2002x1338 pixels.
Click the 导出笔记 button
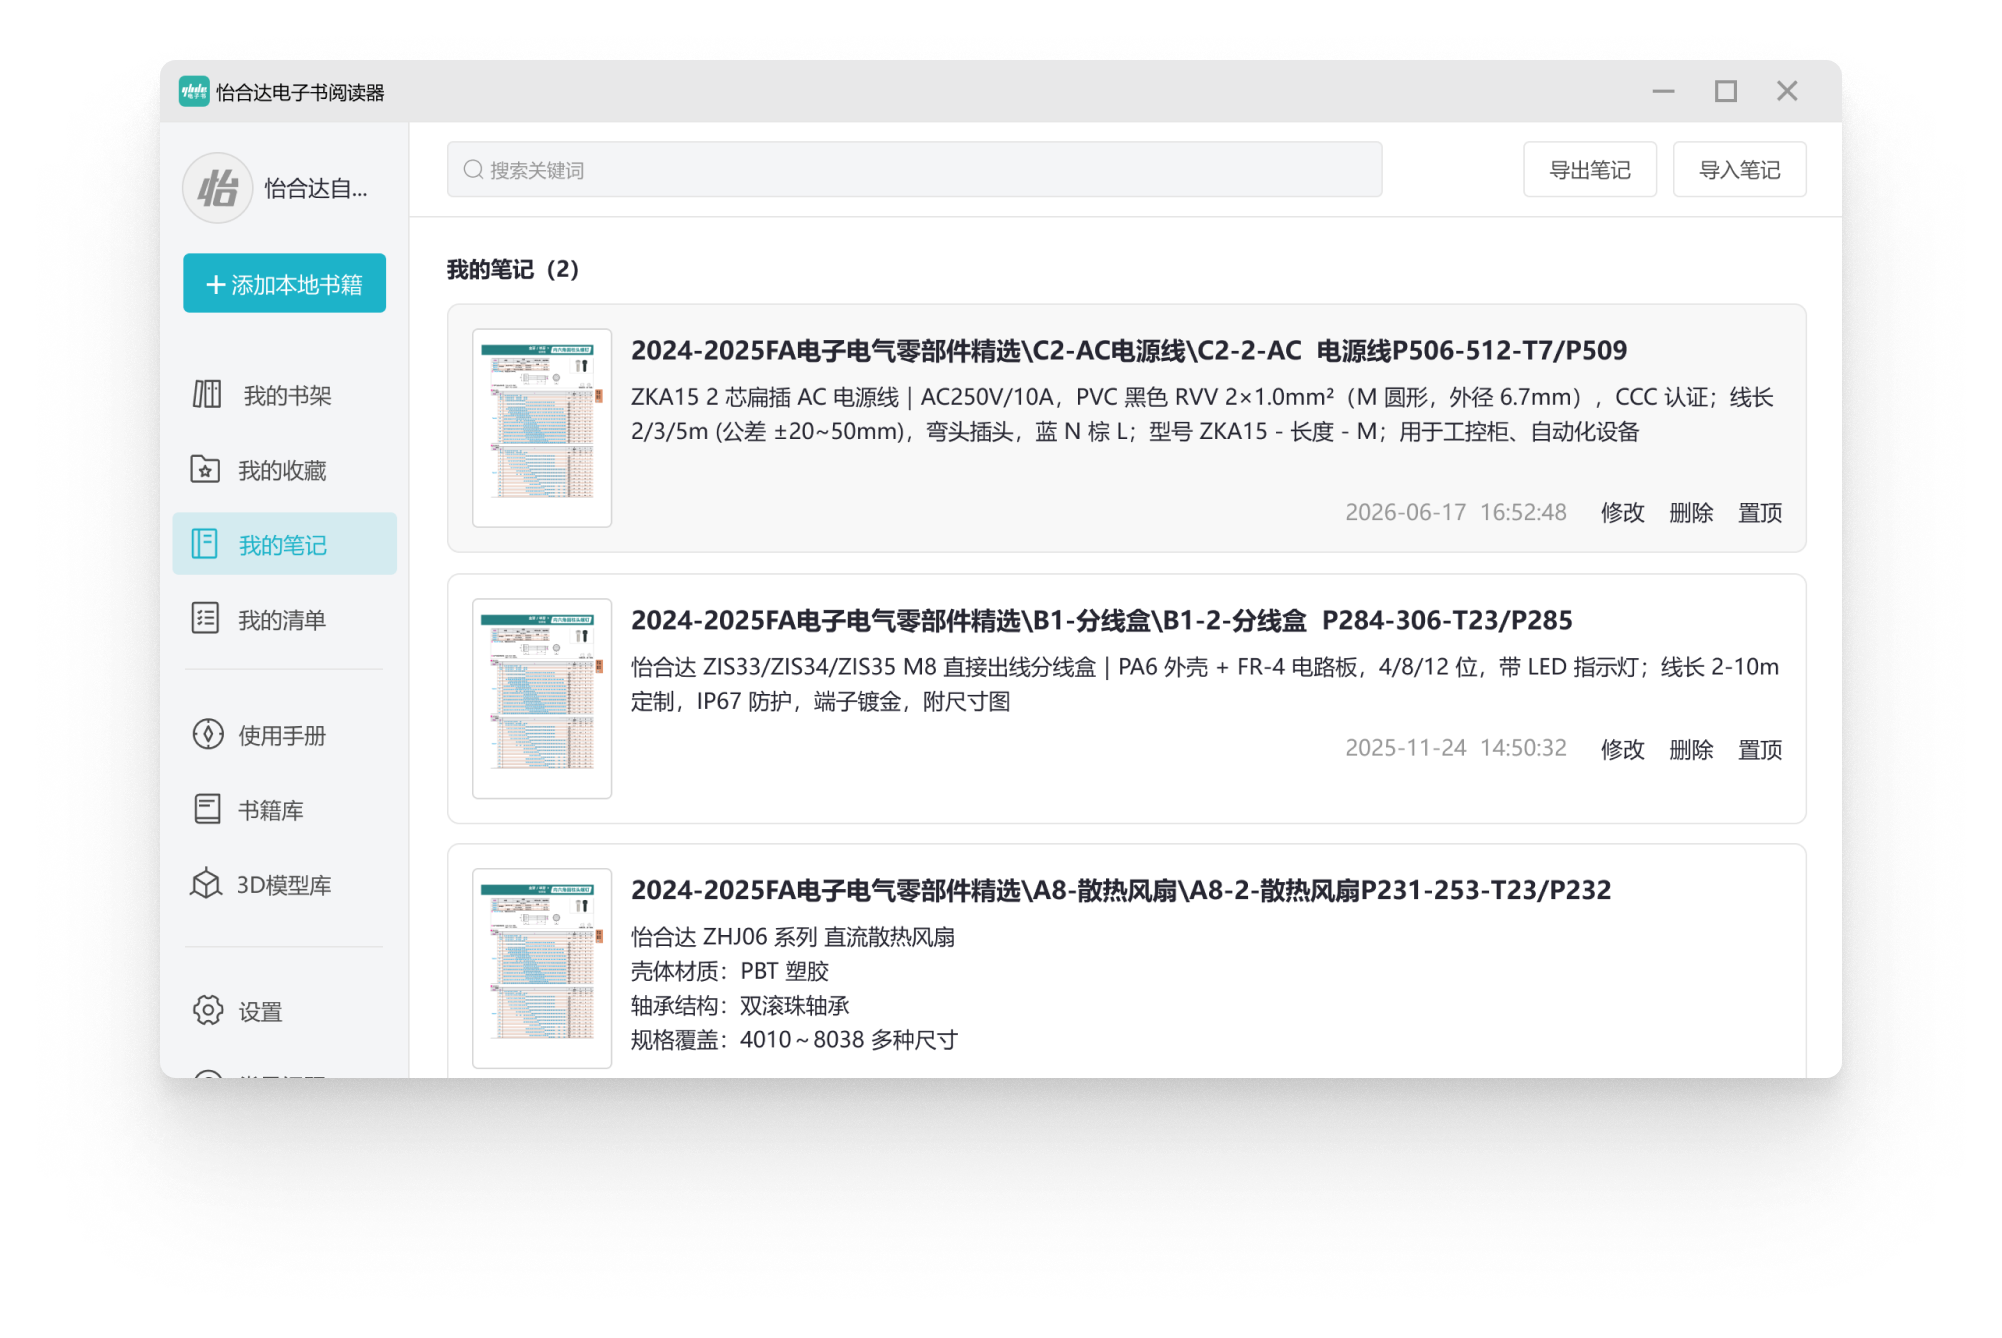click(x=1590, y=170)
